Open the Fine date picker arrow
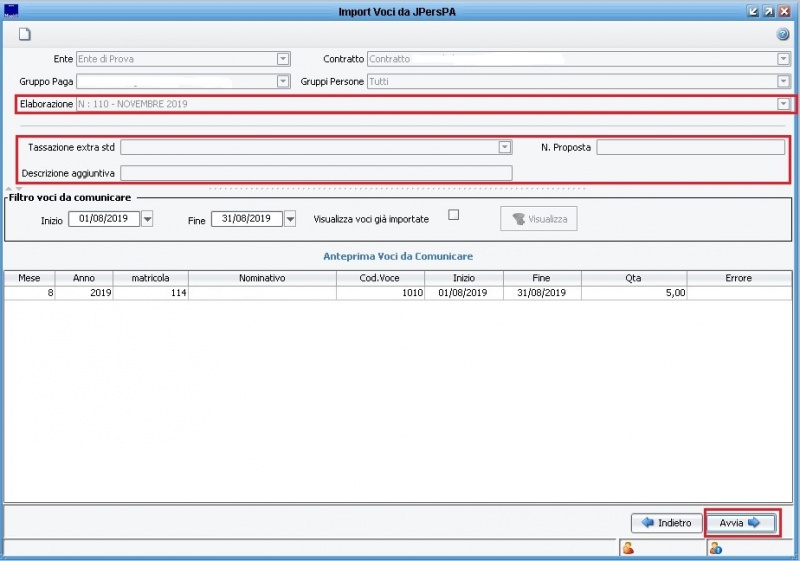Viewport: 800px width, 561px height. pos(290,218)
